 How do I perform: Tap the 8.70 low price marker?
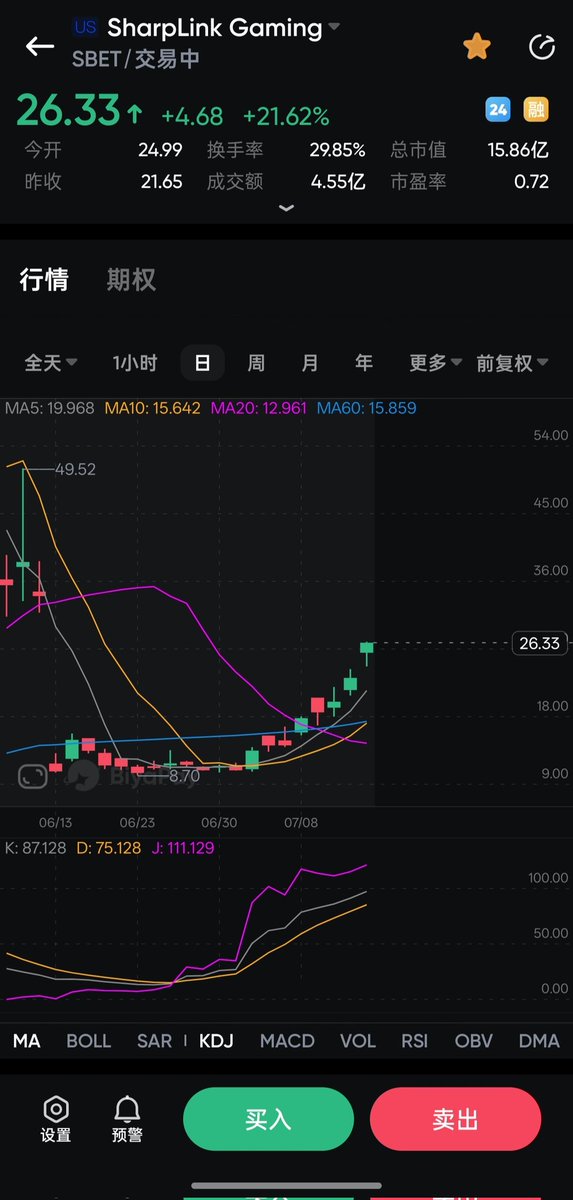click(x=184, y=775)
